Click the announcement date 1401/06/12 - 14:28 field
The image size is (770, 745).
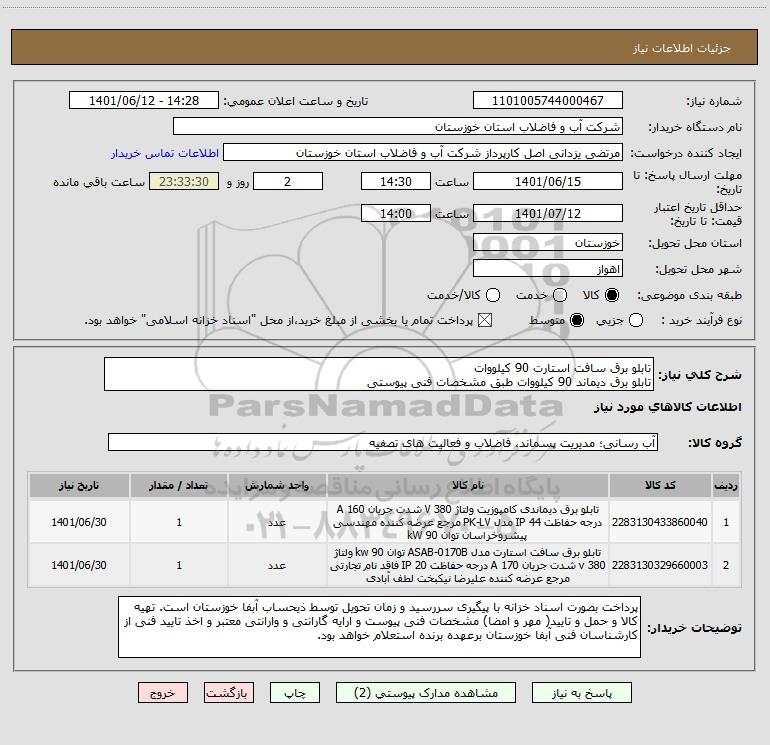pyautogui.click(x=144, y=101)
